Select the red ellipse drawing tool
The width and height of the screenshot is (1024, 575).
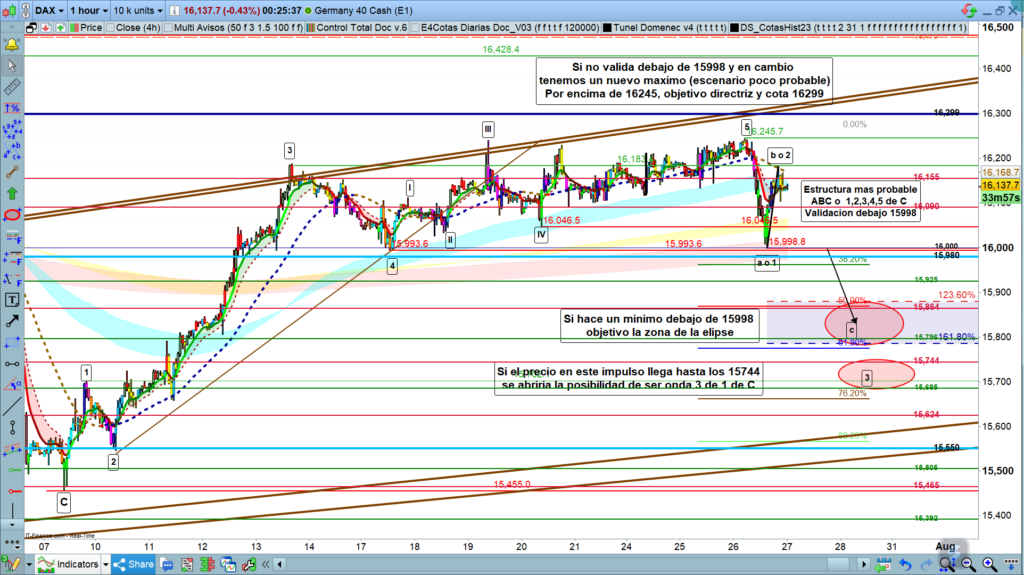[13, 215]
